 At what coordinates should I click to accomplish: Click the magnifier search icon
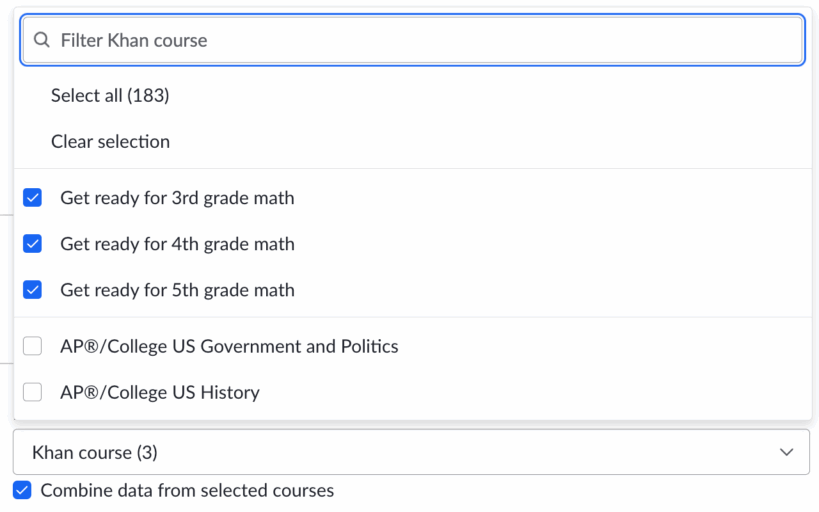42,41
